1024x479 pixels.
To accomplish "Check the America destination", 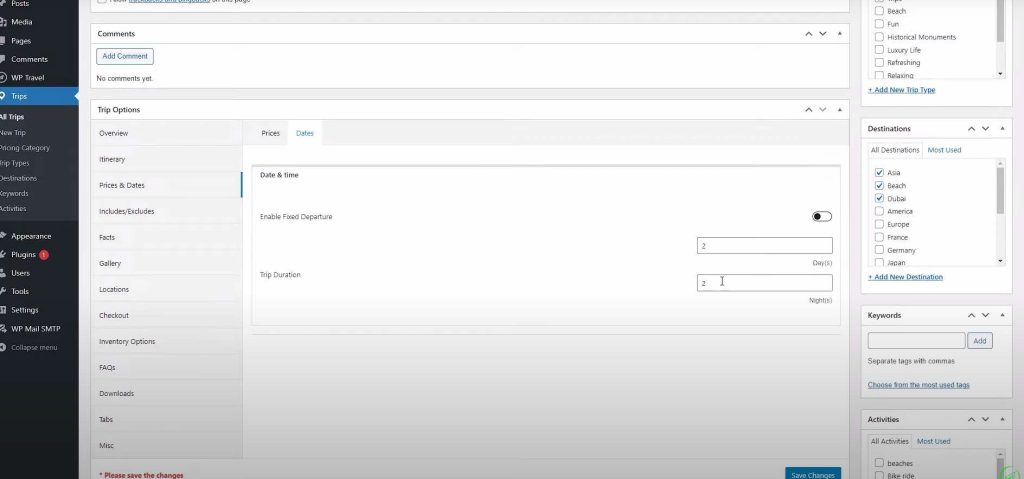I will [879, 211].
